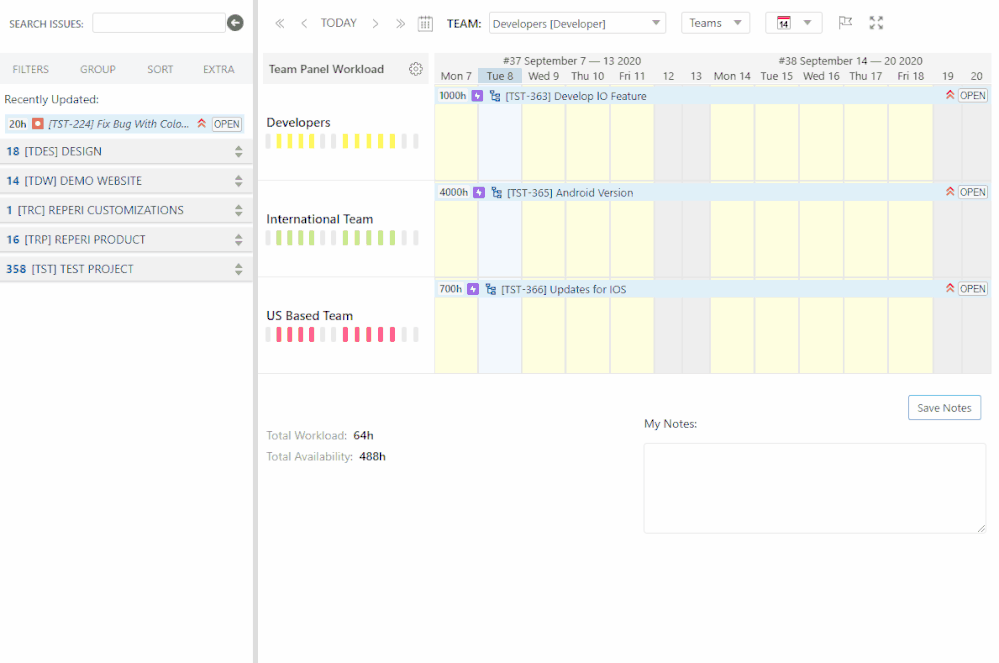
Task: Click hierarchy icon beside TST-363
Action: pos(494,96)
